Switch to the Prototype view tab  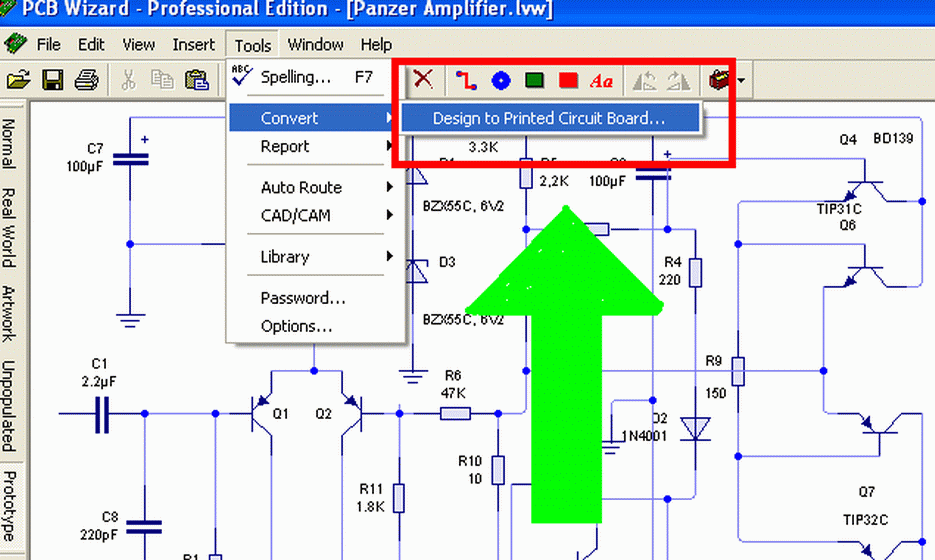10,506
